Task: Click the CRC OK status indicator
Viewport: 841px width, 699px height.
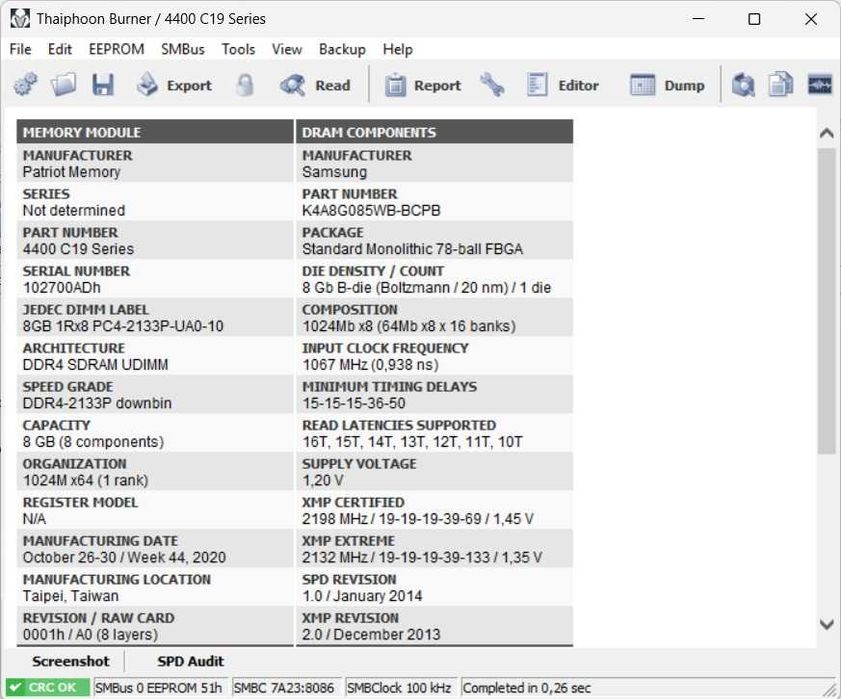Action: [x=47, y=687]
